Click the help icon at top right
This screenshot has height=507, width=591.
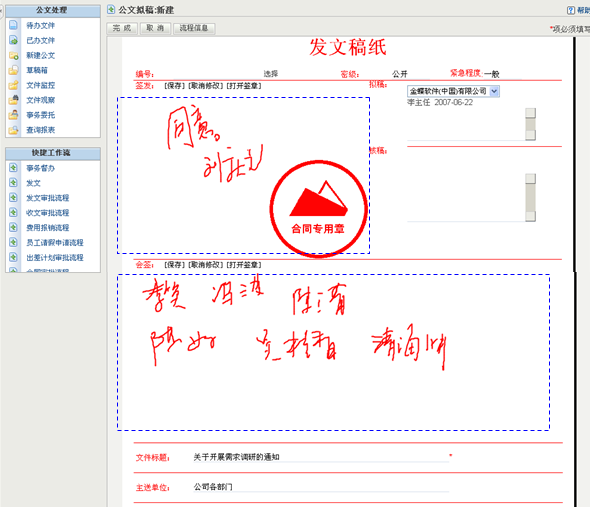[571, 10]
